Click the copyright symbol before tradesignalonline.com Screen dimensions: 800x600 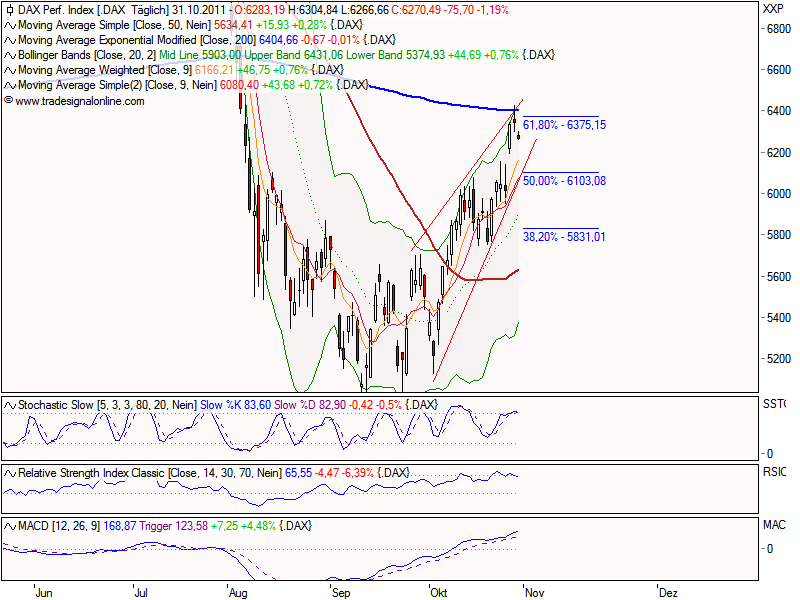(x=10, y=100)
